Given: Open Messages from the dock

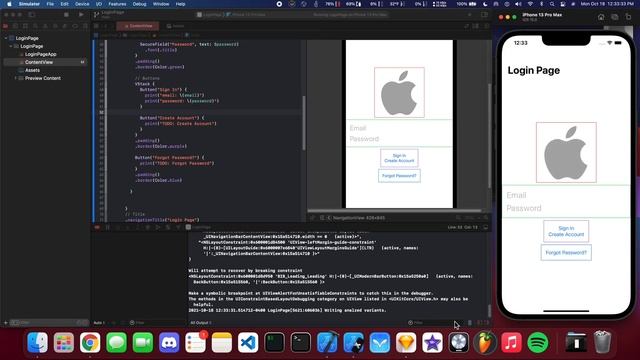Looking at the screenshot, I should [116, 342].
